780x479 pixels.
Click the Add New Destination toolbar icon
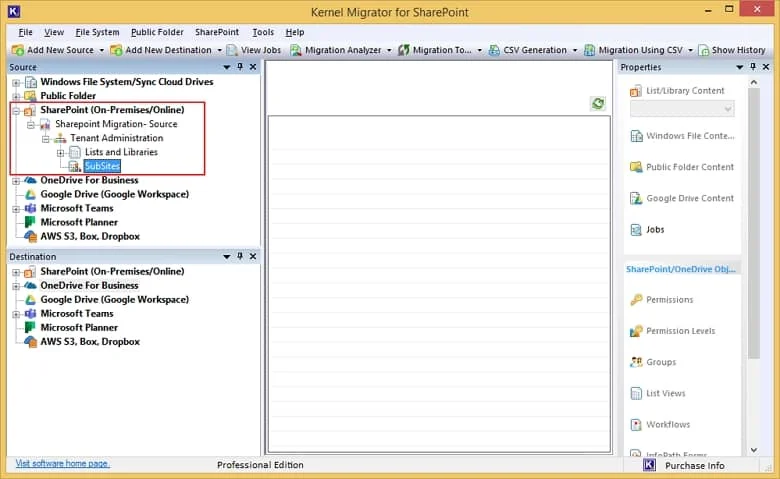pos(116,50)
